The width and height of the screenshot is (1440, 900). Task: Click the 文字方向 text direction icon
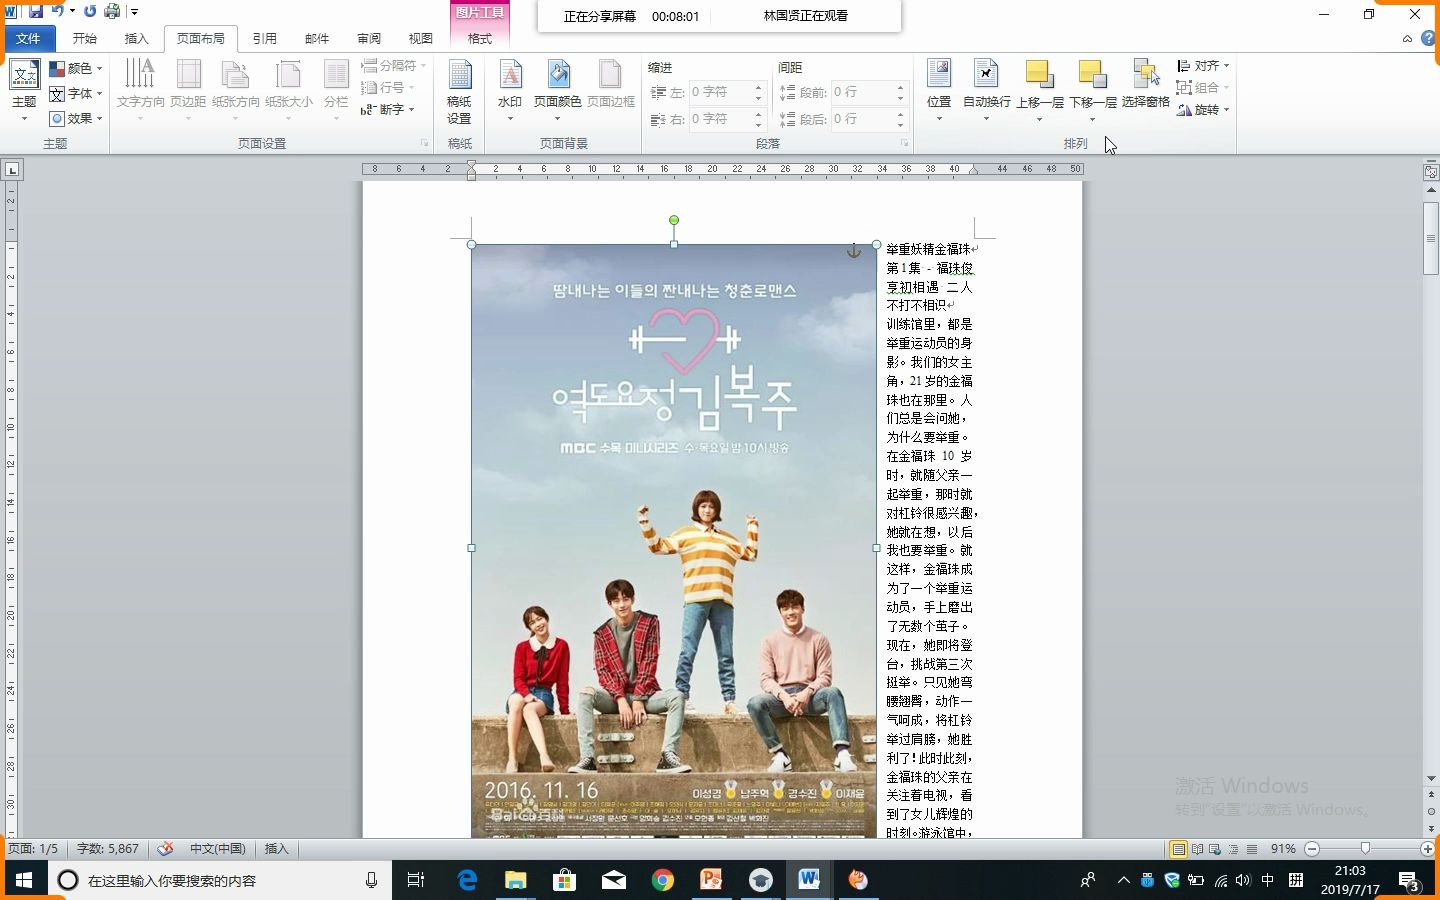[140, 75]
